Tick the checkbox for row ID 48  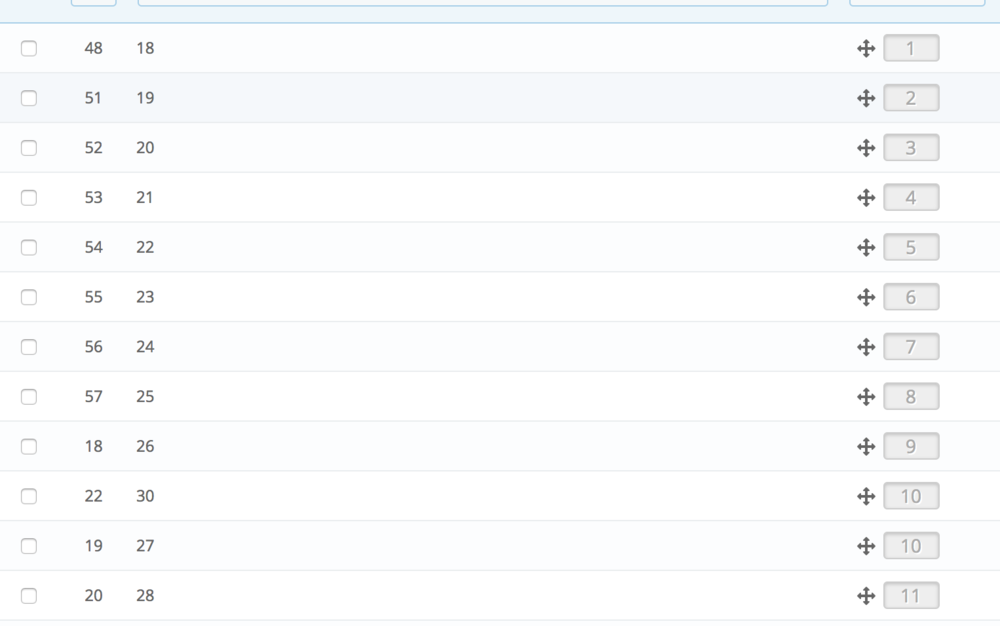[x=29, y=48]
